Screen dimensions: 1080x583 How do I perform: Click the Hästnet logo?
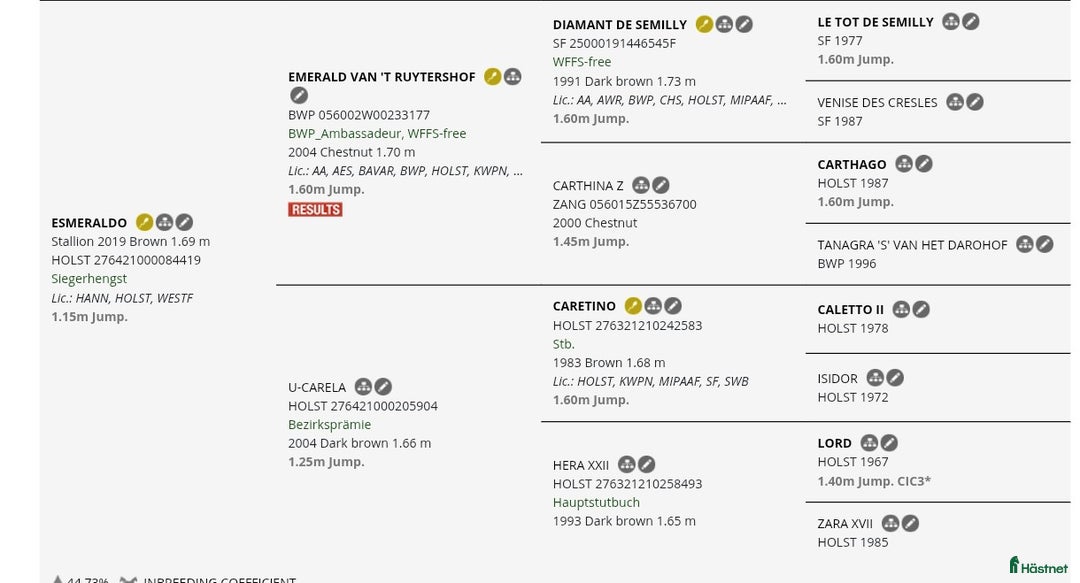point(1038,566)
